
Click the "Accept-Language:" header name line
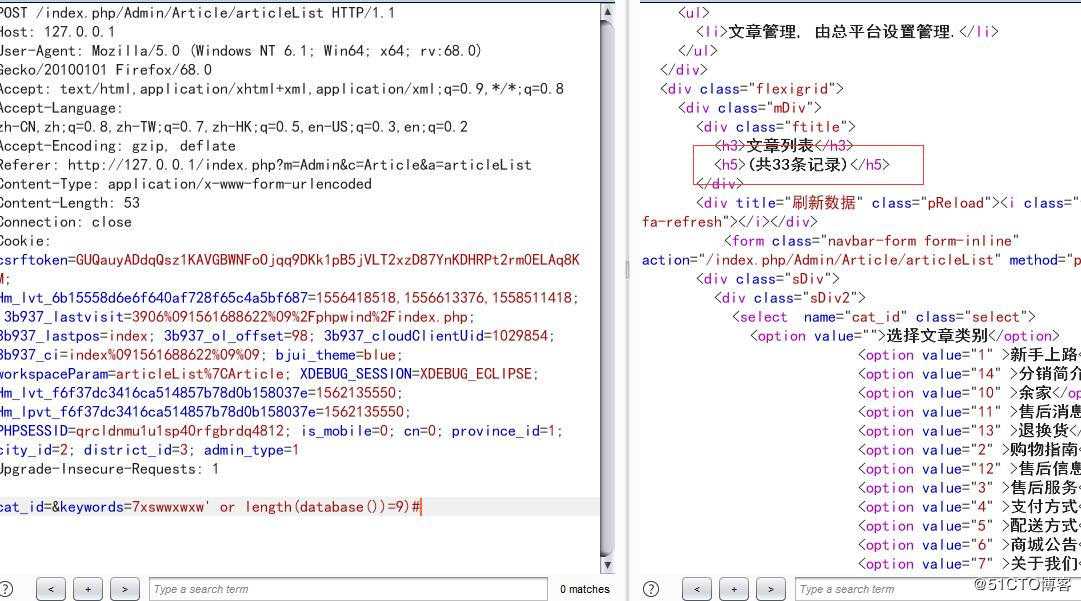tap(61, 108)
